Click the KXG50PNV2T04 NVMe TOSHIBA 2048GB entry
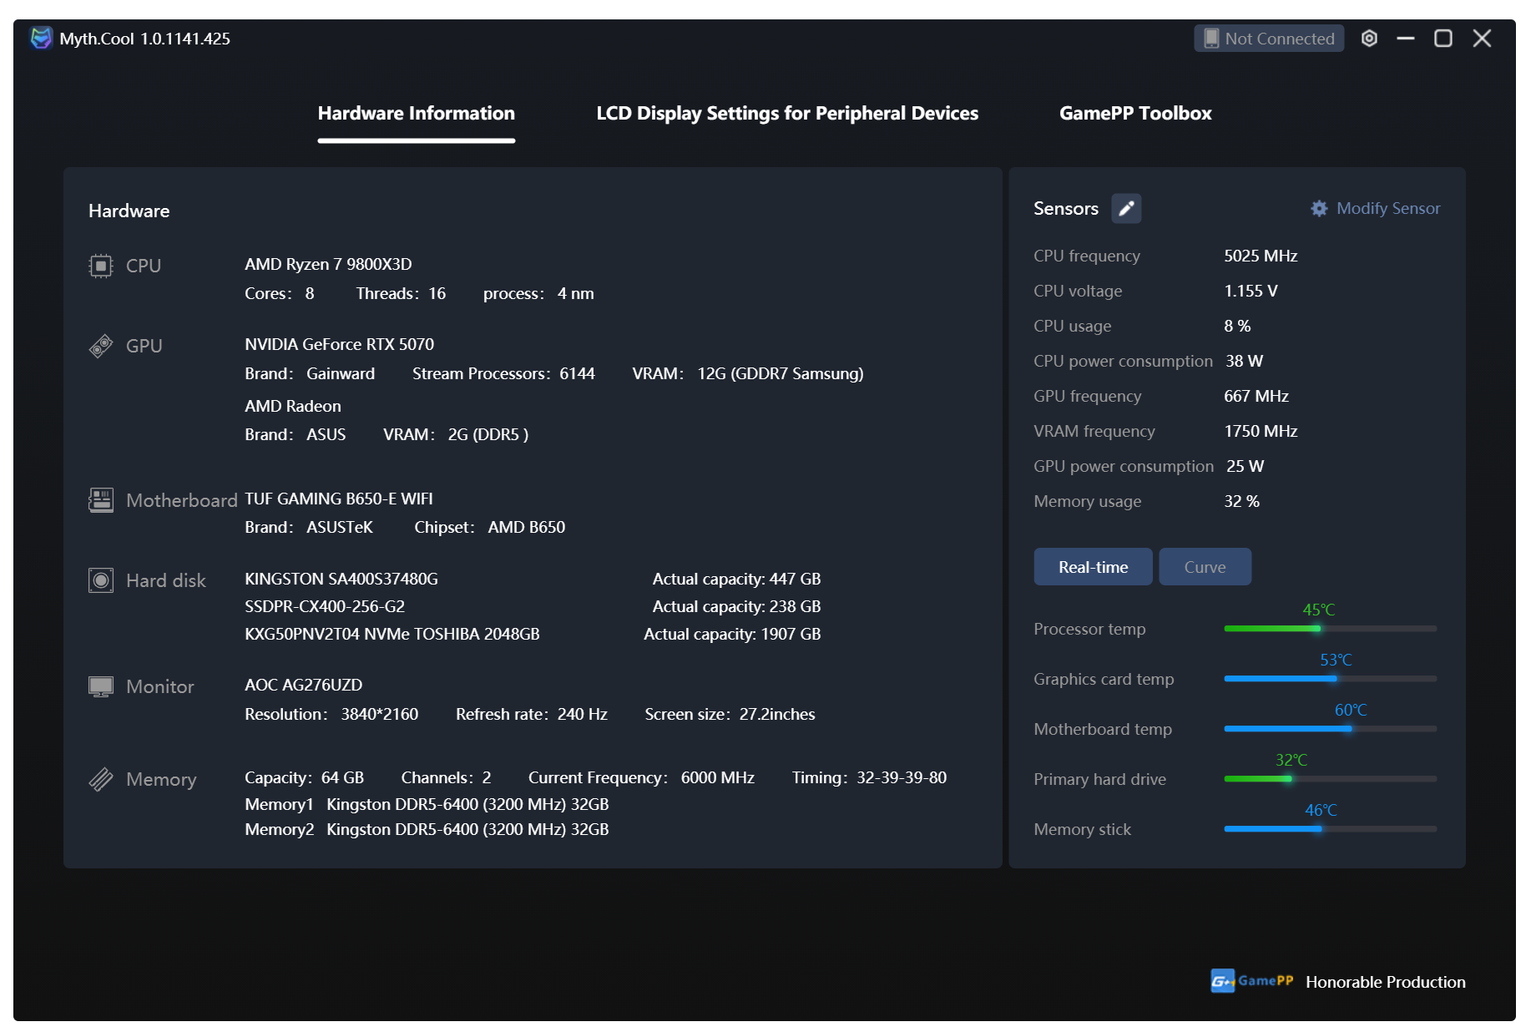Screen dimensions: 1536x1033 [x=392, y=634]
